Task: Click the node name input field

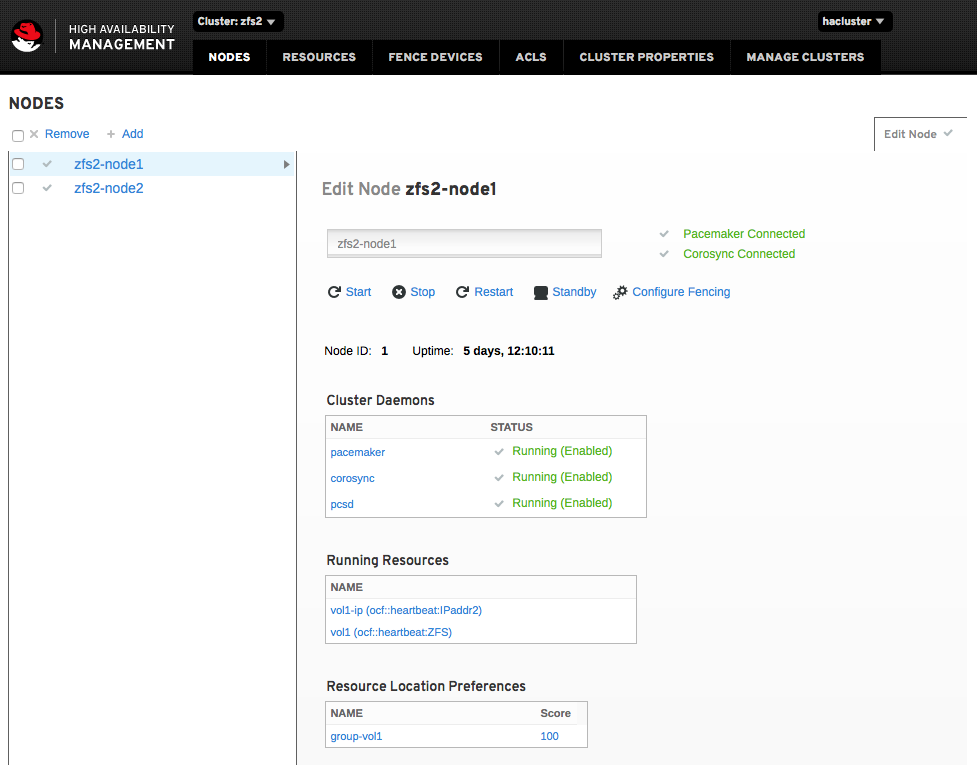Action: [463, 243]
